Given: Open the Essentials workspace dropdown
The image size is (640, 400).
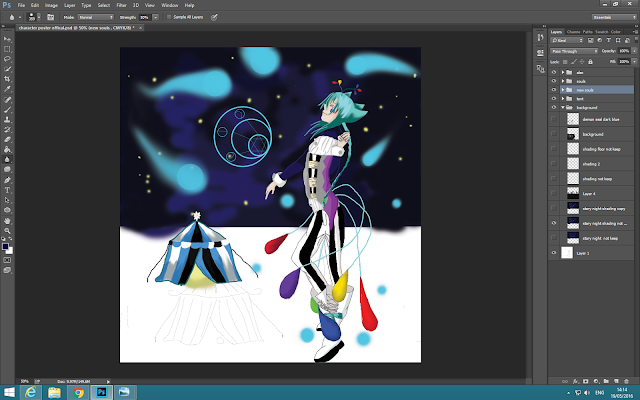Looking at the screenshot, I should (614, 17).
